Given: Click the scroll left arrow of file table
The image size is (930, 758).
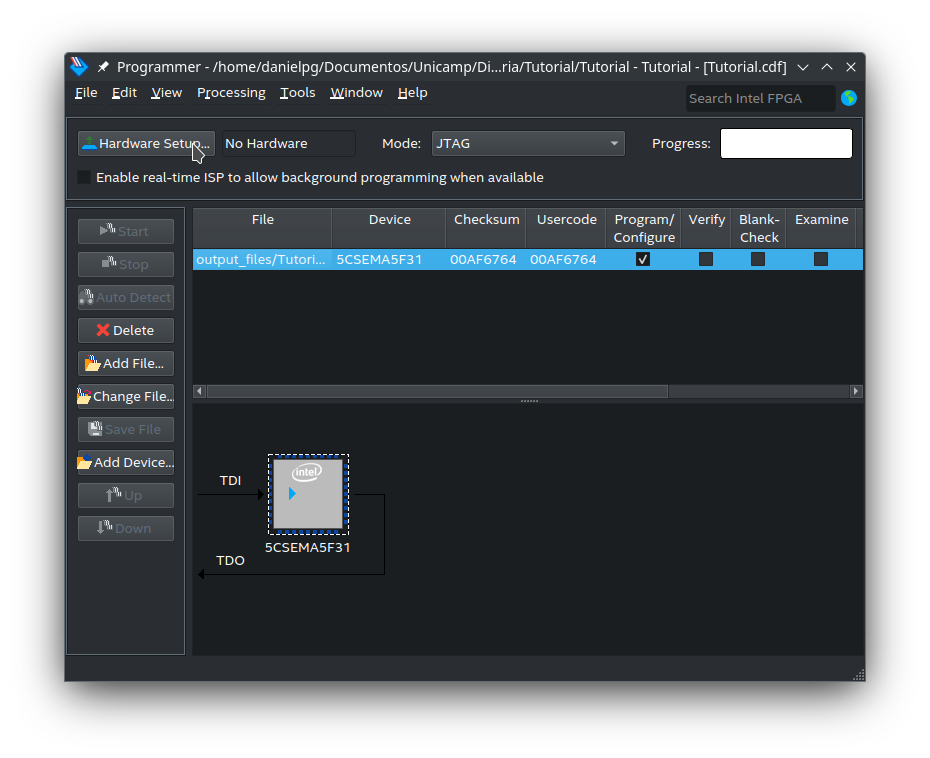Looking at the screenshot, I should click(199, 391).
